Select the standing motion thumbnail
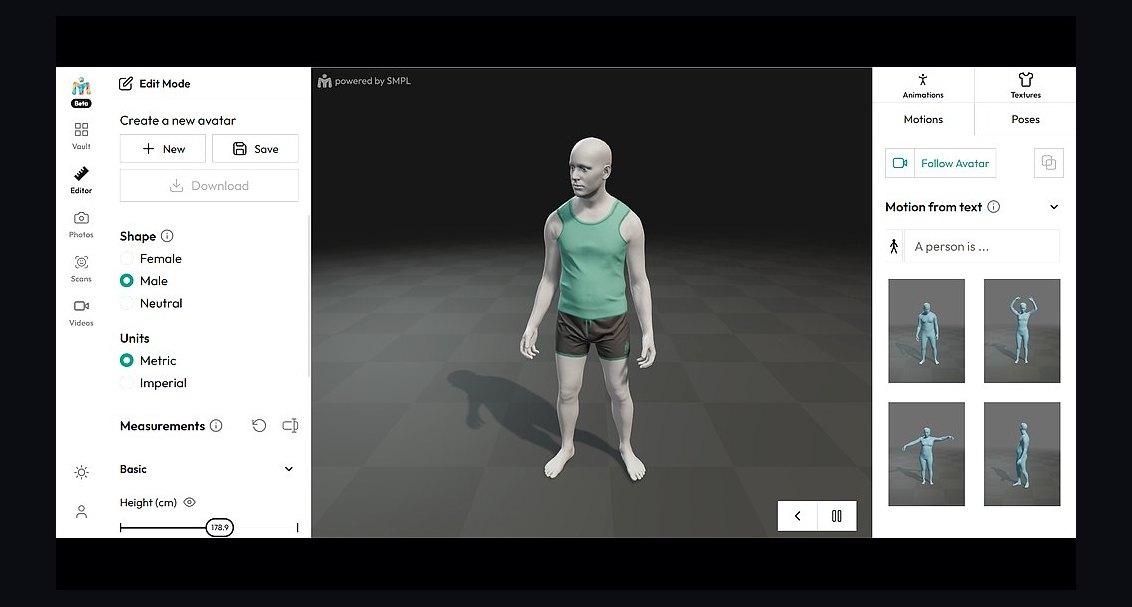The height and width of the screenshot is (607, 1132). point(926,331)
